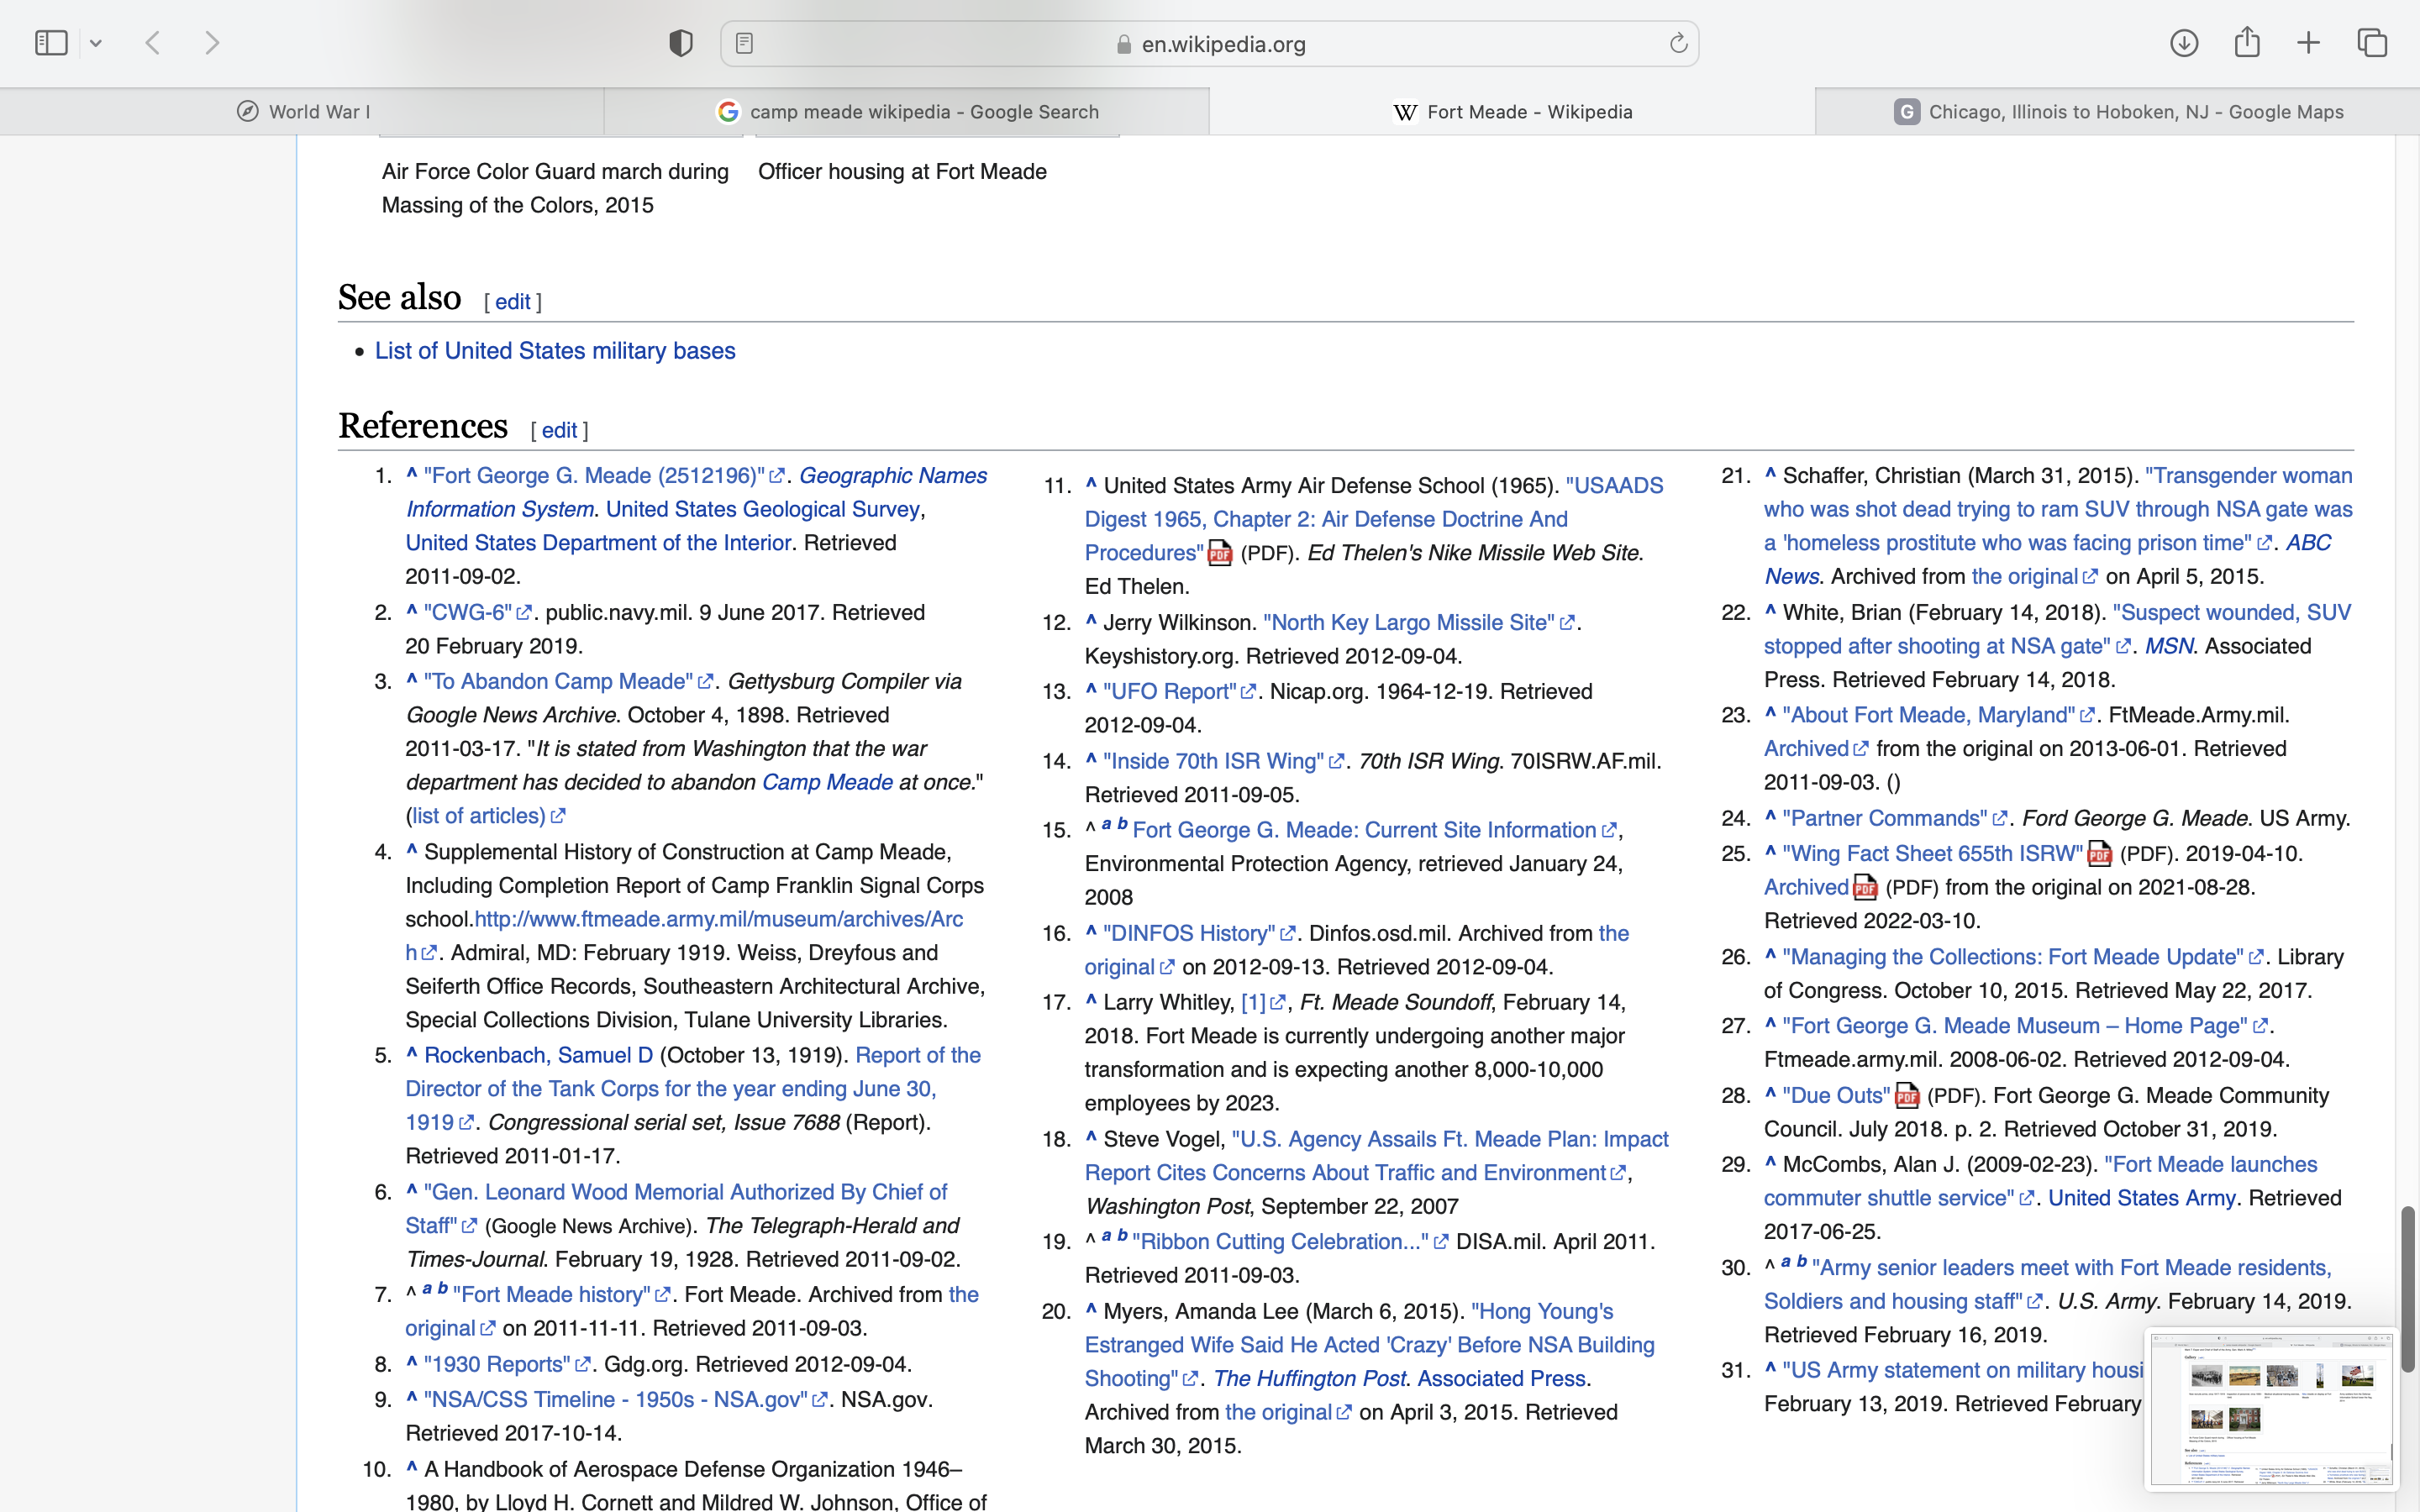Open List of United States military bases link
Image resolution: width=2420 pixels, height=1512 pixels.
coord(555,351)
